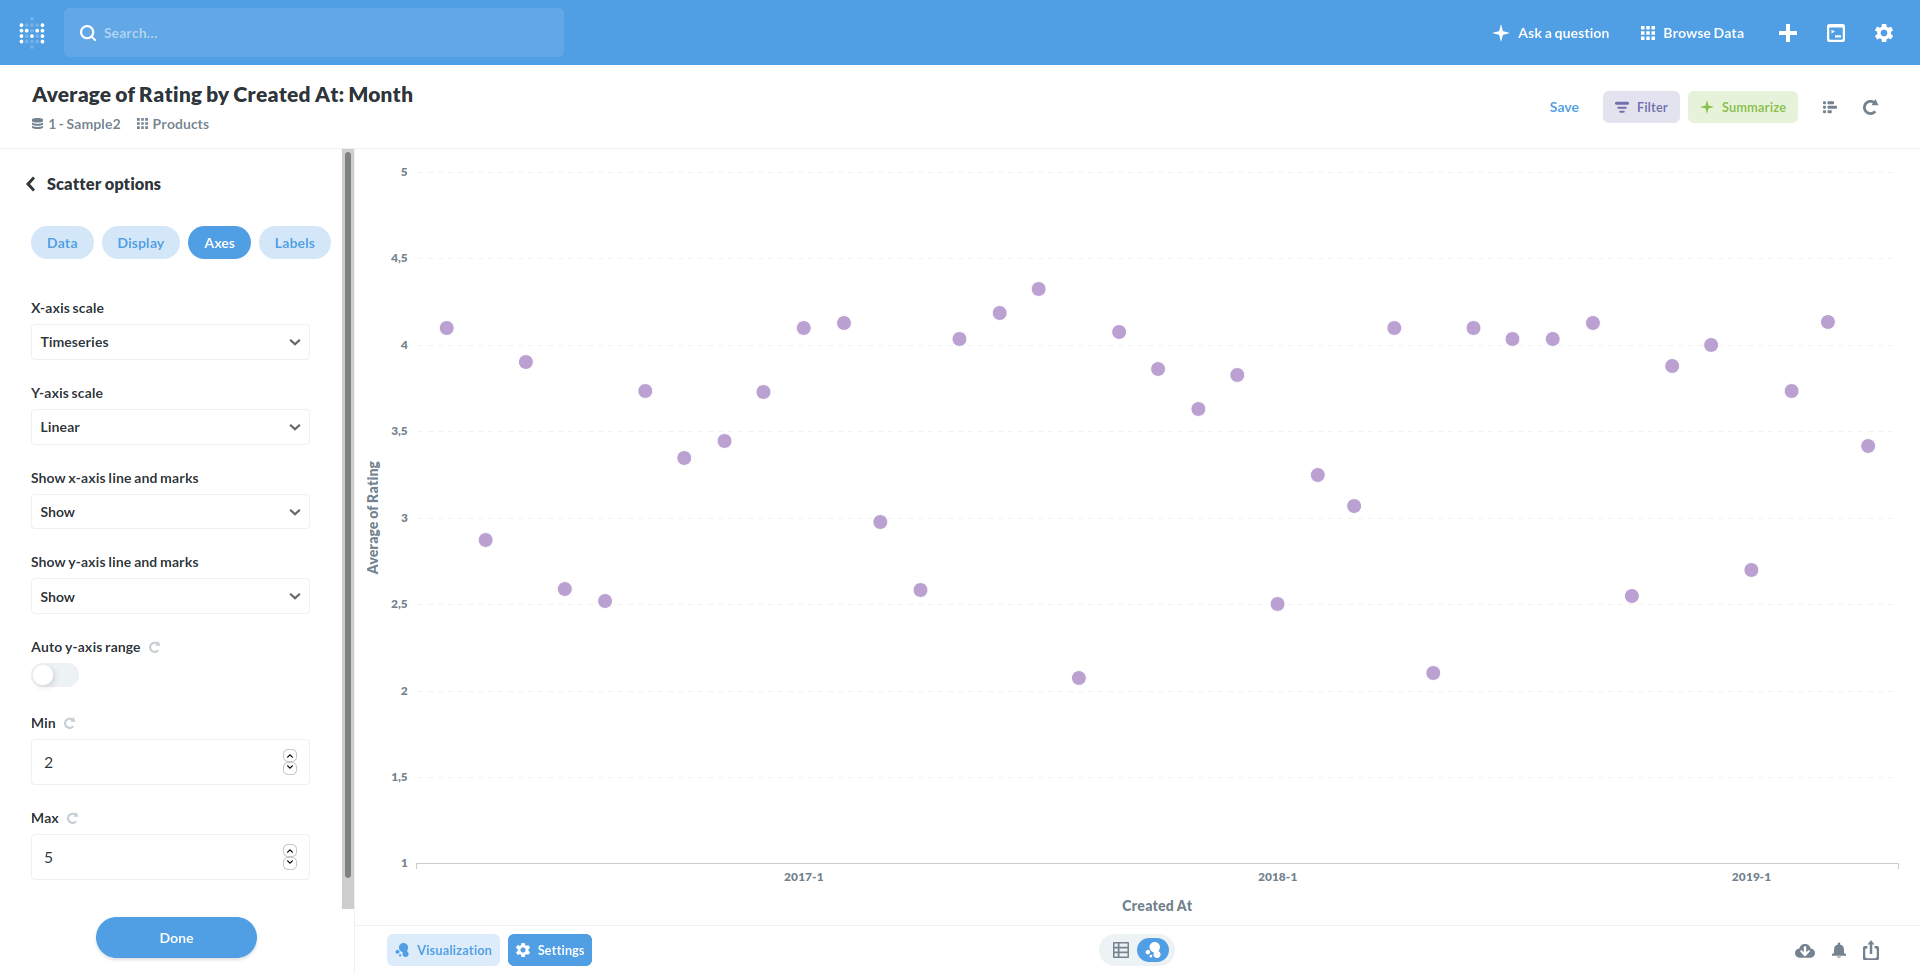Change Y-axis scale from Linear dropdown

(169, 427)
